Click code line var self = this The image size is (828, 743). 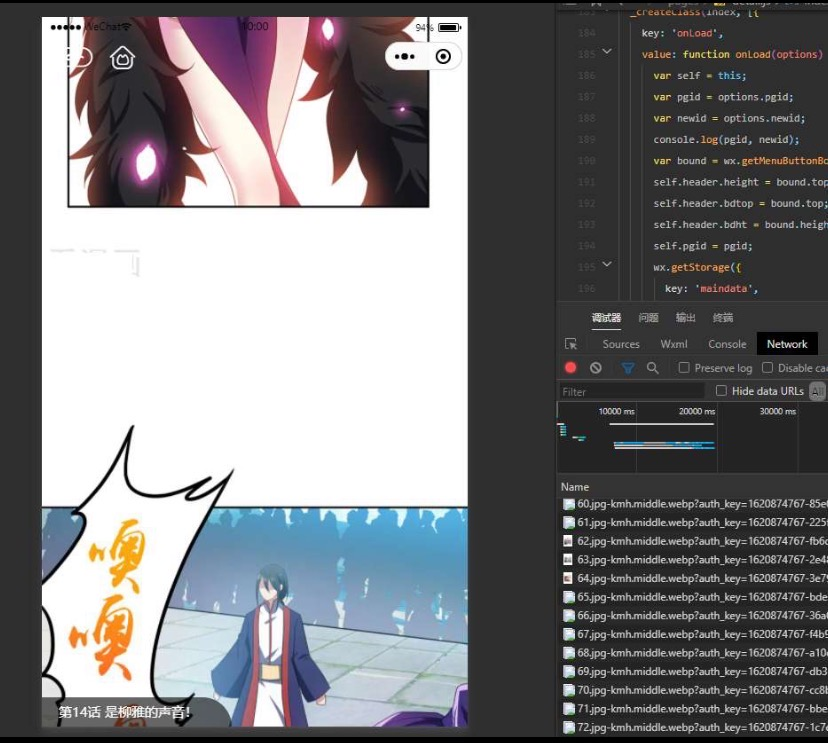click(x=700, y=76)
